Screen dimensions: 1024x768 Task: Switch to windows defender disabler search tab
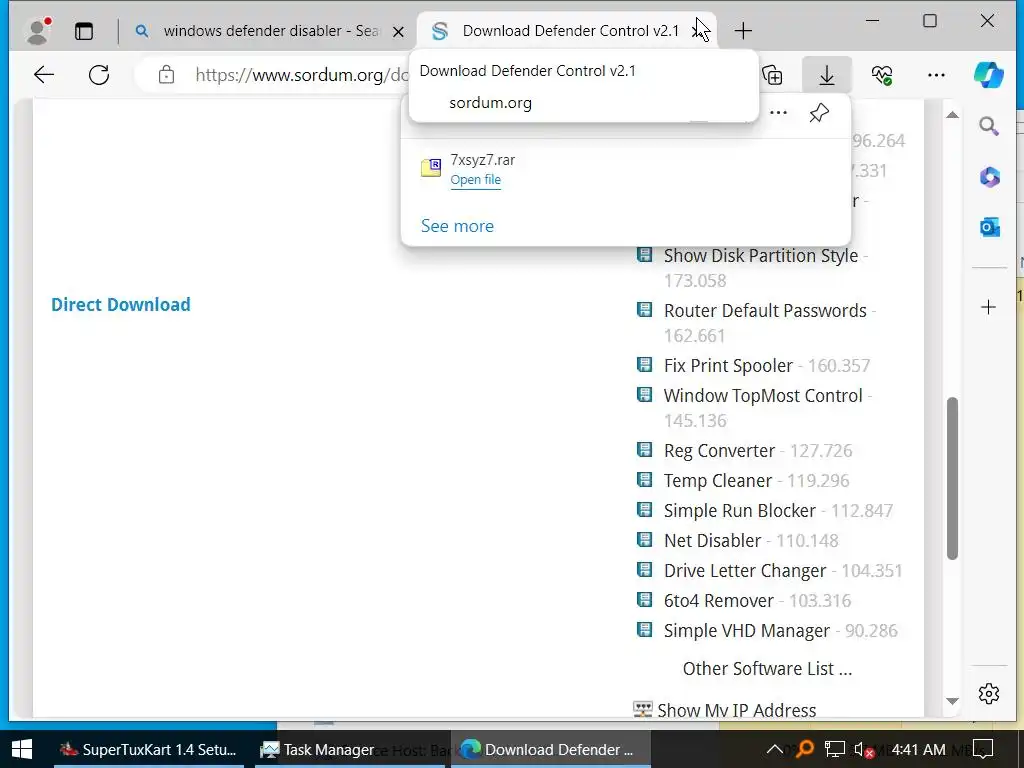(270, 31)
